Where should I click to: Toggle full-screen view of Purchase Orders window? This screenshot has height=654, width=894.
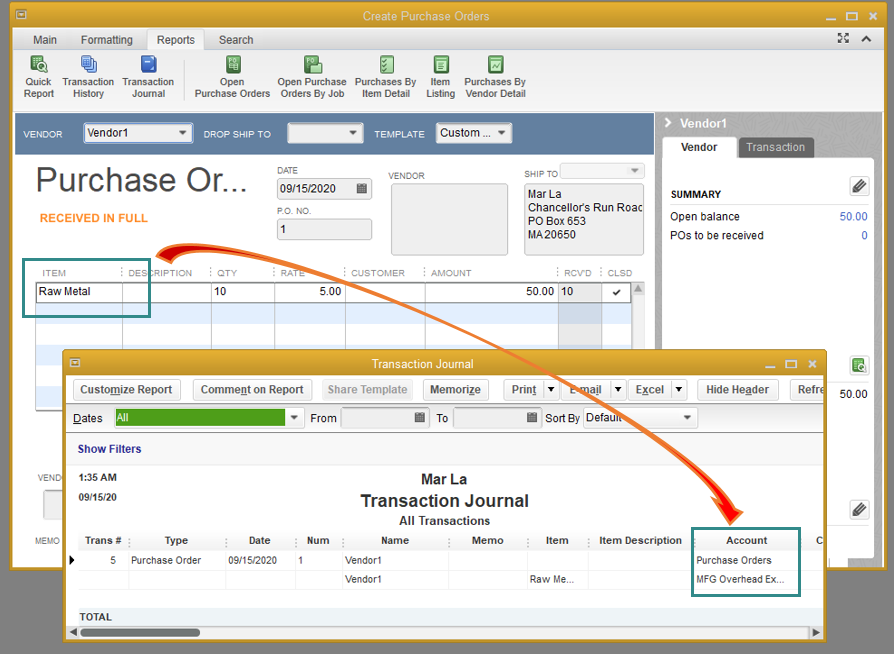843,38
